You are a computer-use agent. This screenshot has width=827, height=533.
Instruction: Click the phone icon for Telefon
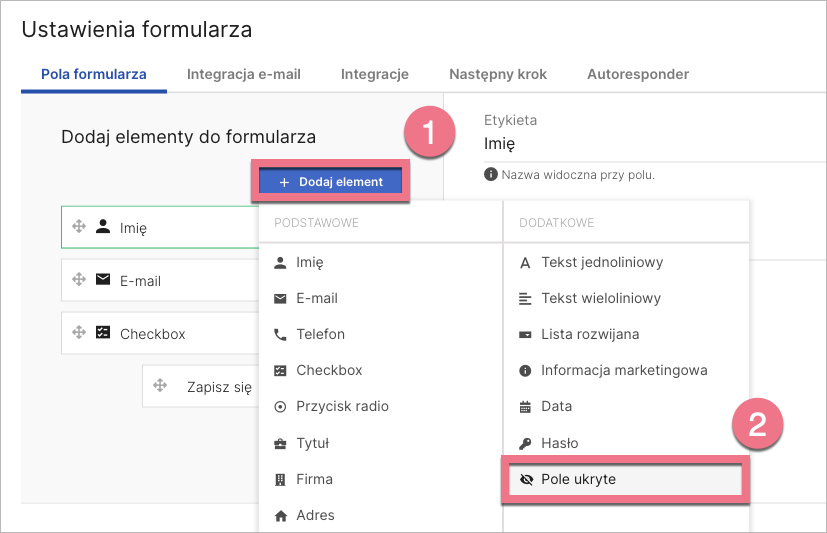click(x=280, y=334)
